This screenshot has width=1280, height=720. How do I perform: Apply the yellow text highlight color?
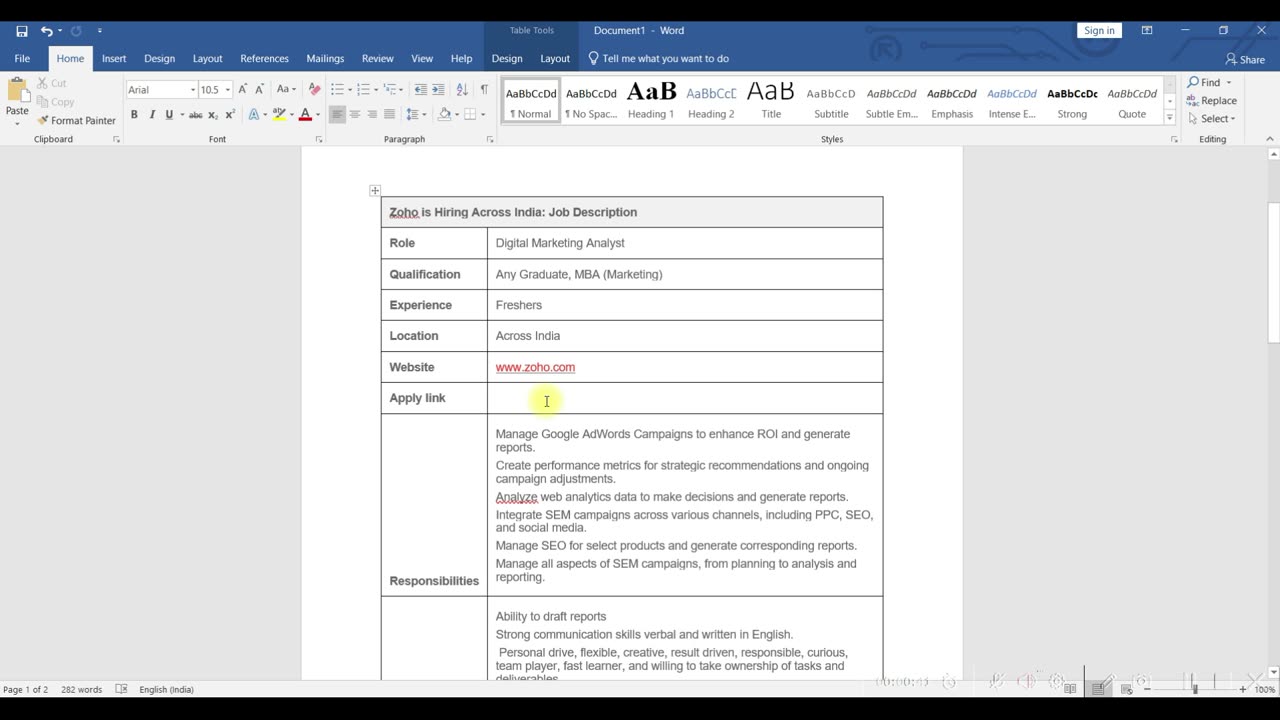[x=279, y=115]
